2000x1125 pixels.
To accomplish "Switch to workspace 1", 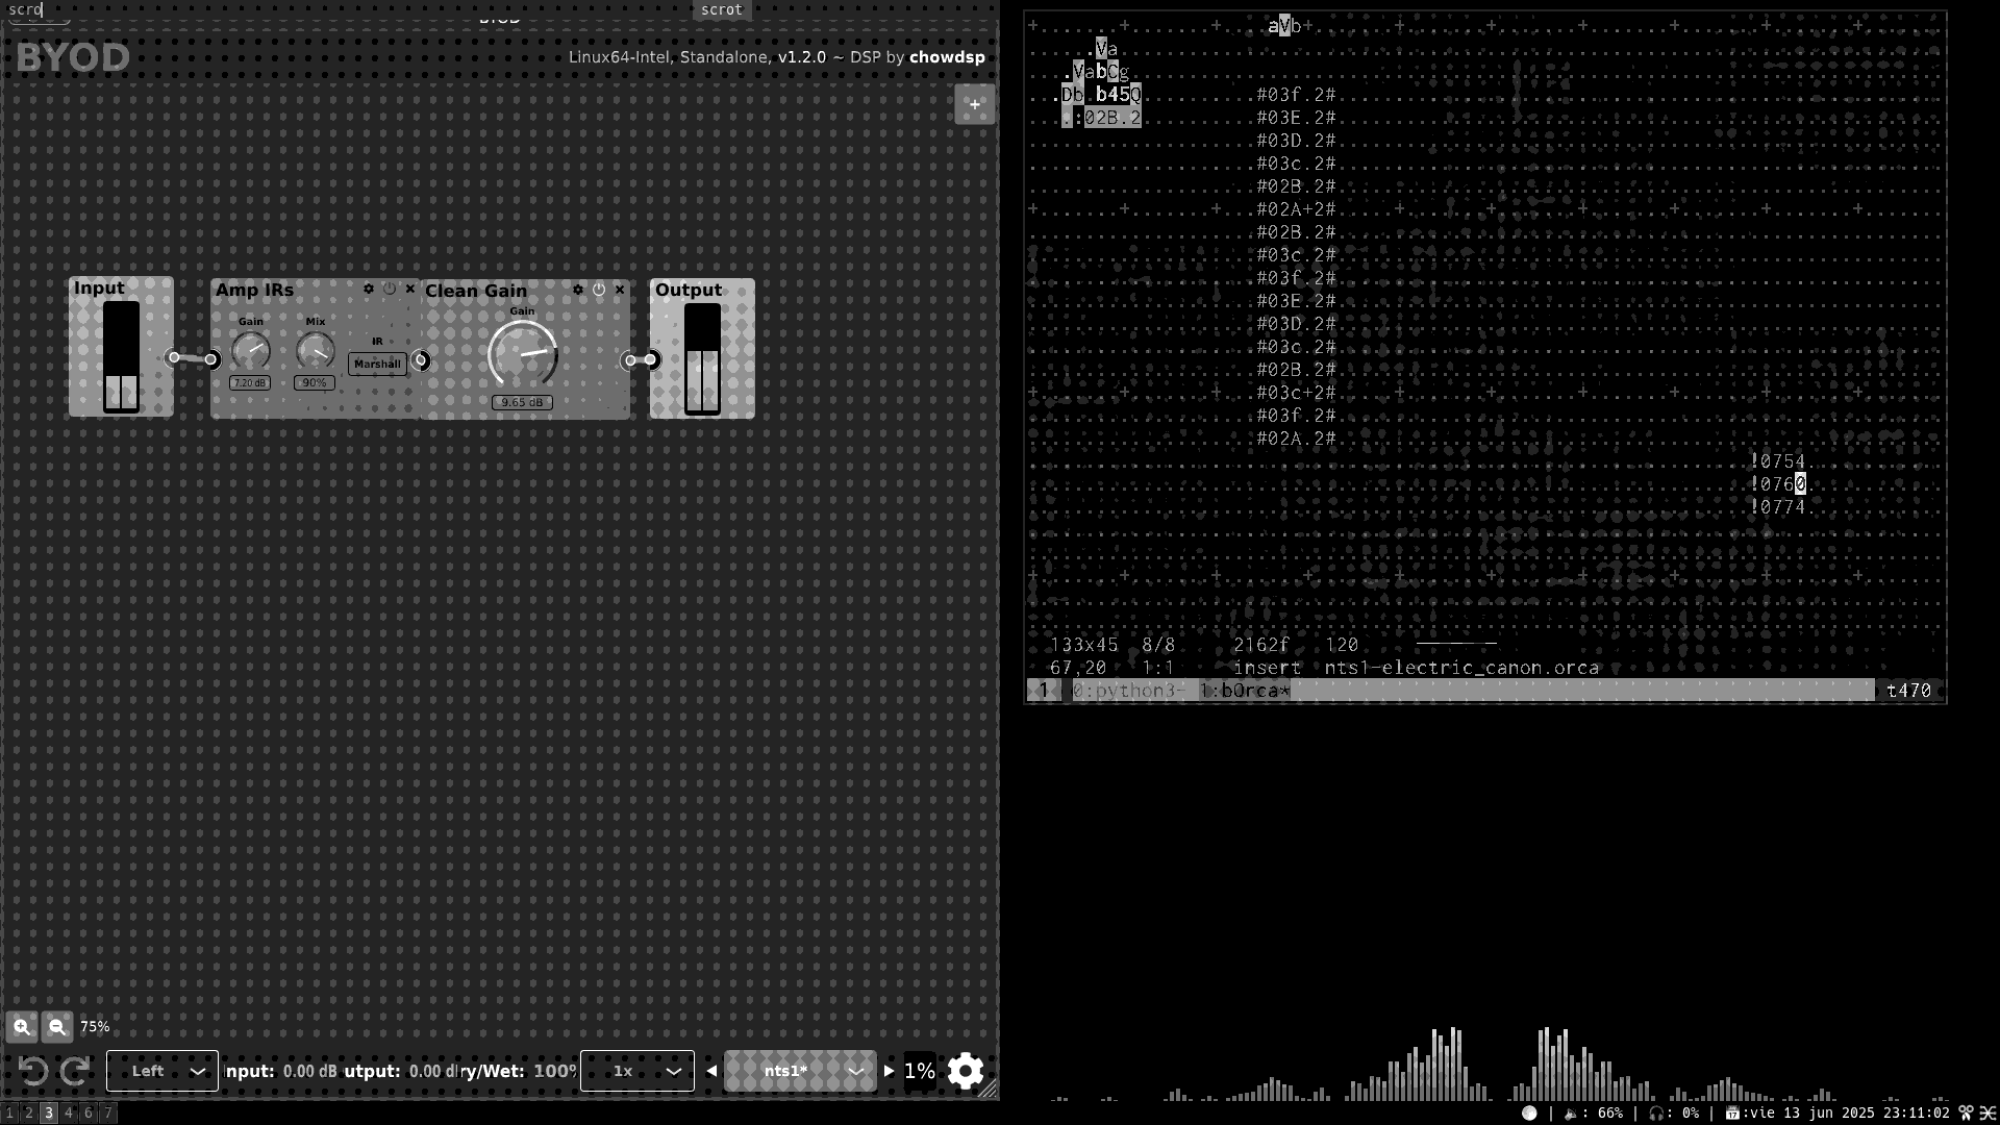I will click(x=9, y=1112).
